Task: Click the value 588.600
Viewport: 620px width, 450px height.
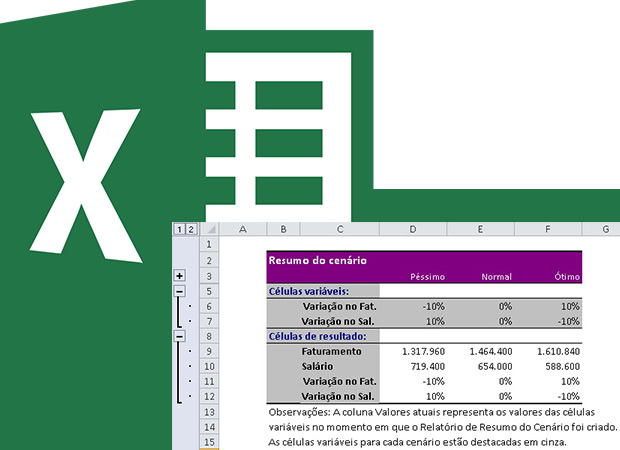Action: 563,367
